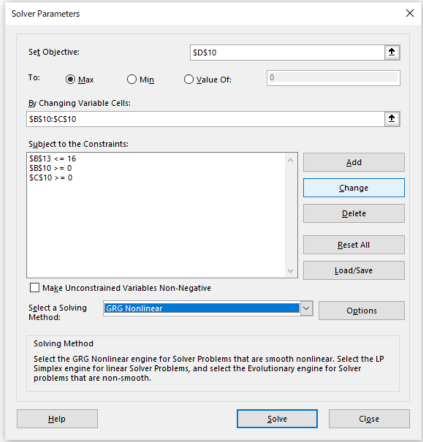
Task: Select the $B$13 <= 16 constraint
Action: pos(53,158)
